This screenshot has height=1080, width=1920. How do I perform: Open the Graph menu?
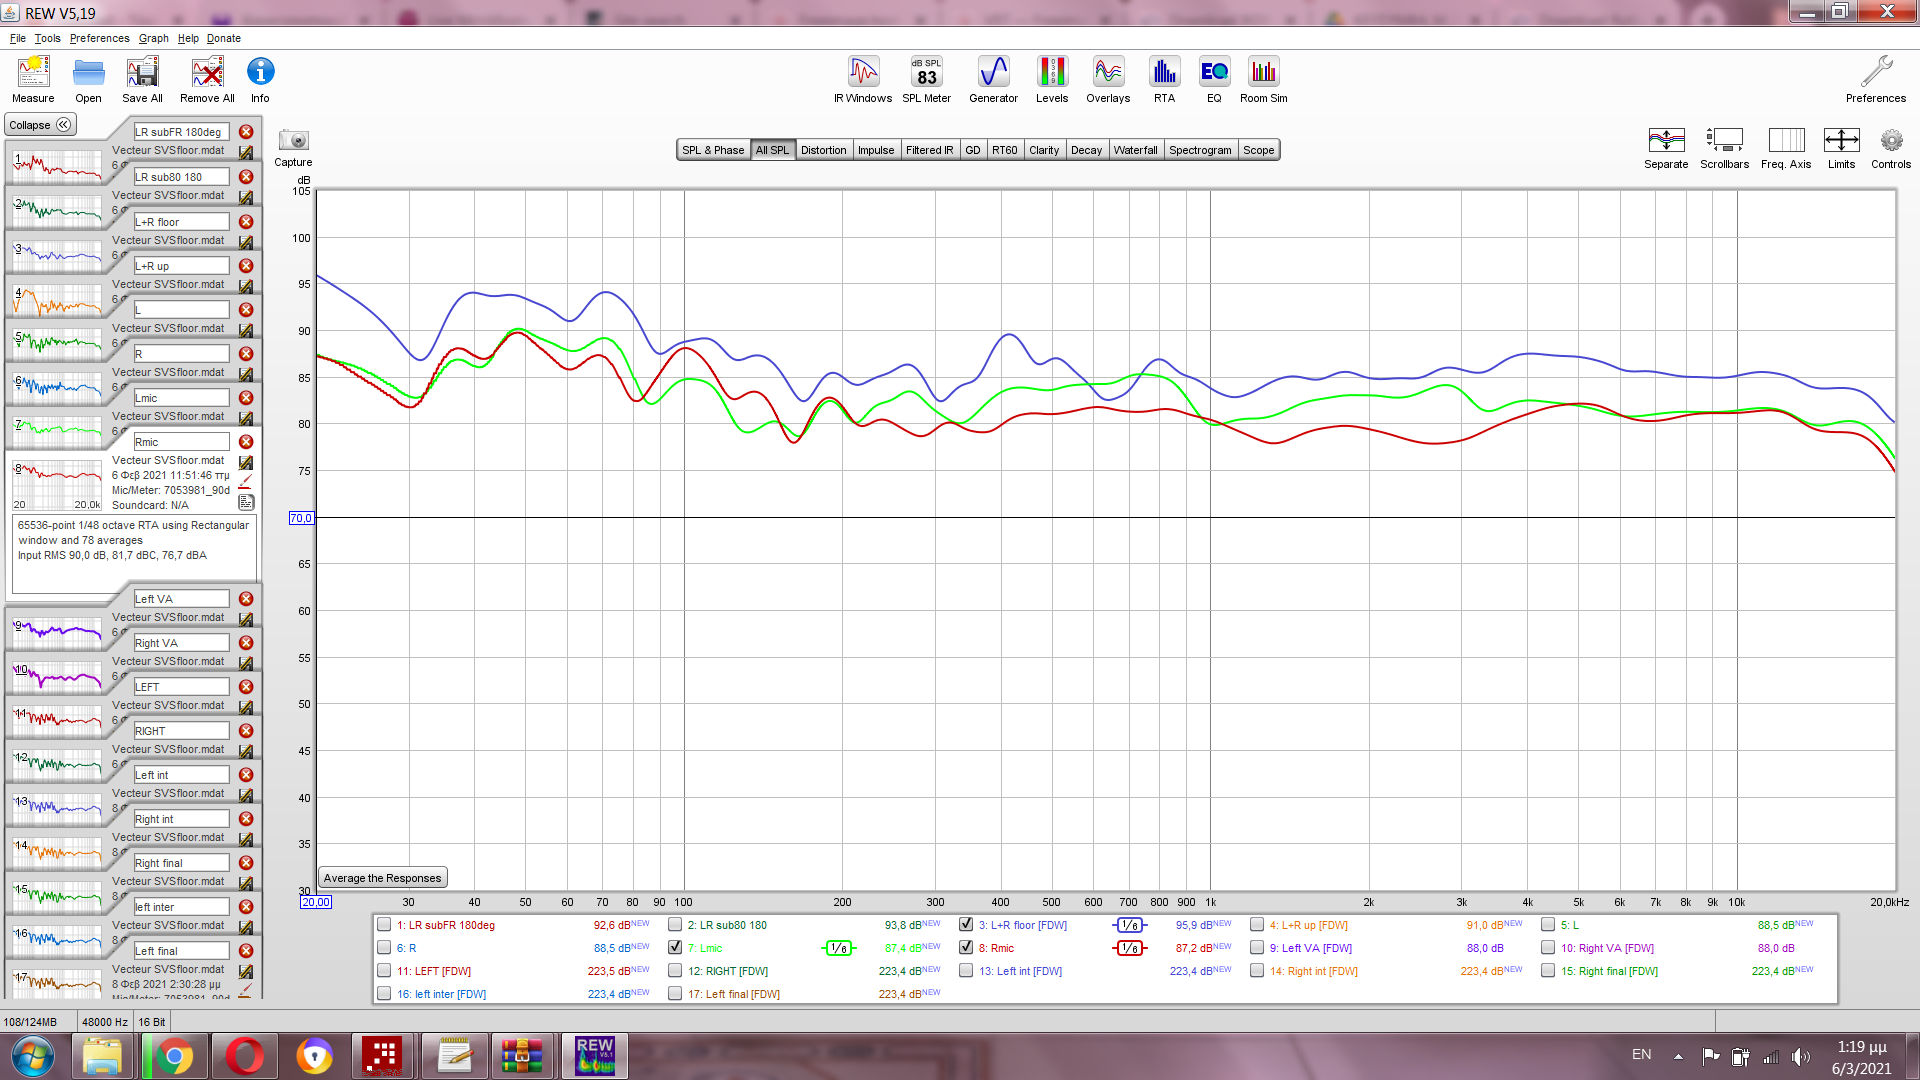[153, 38]
